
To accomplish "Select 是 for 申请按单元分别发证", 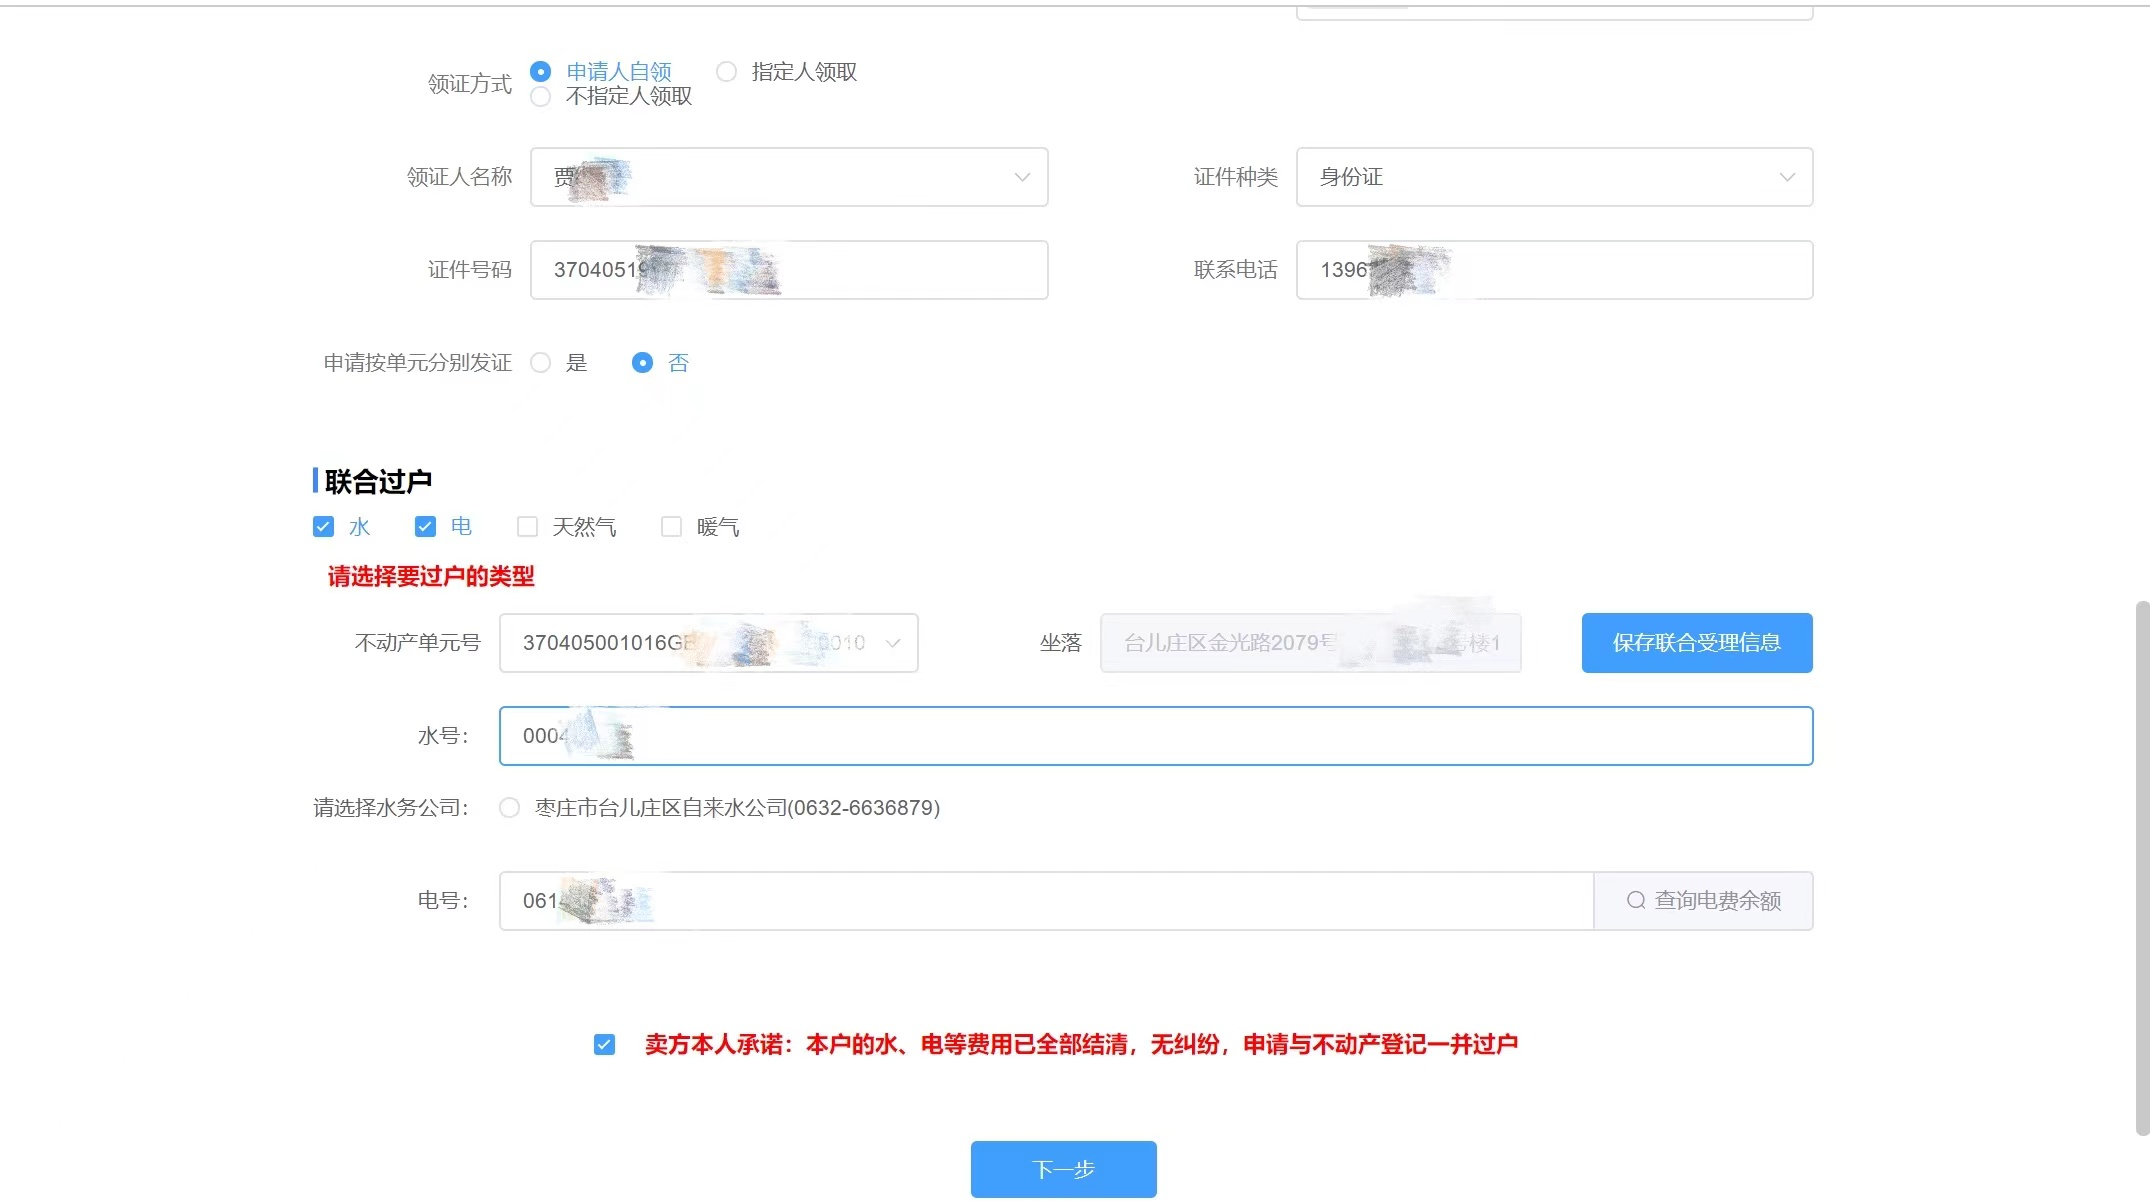I will point(541,363).
